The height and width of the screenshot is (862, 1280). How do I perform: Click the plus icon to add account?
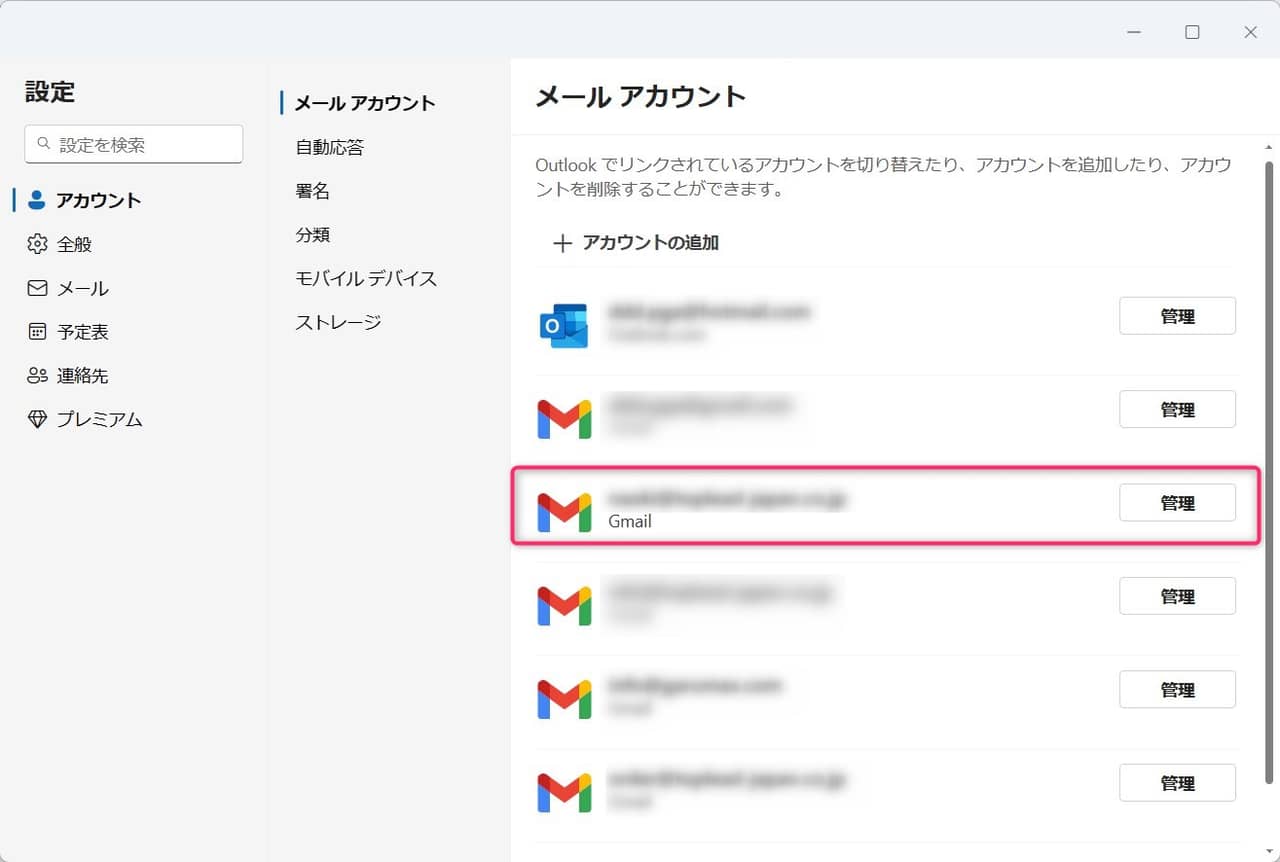(563, 243)
